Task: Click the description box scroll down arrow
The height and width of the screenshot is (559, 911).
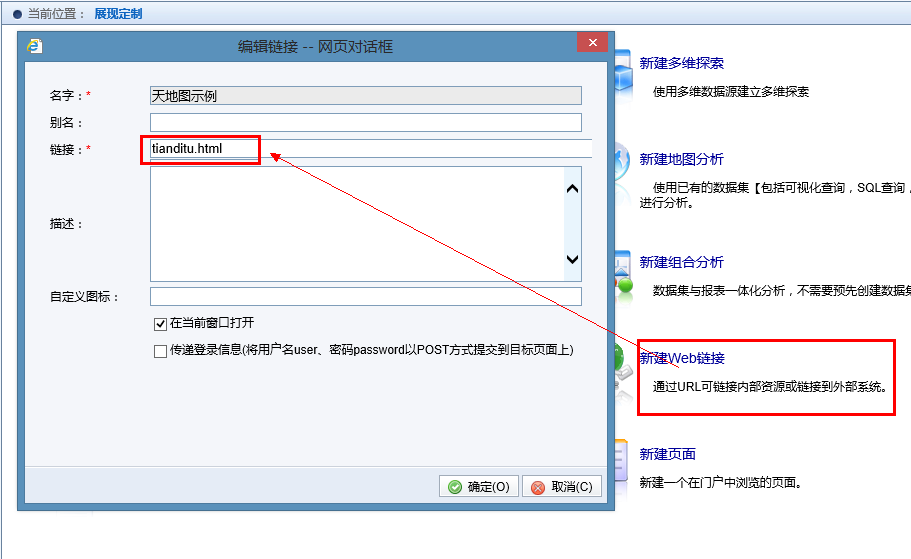Action: [572, 259]
